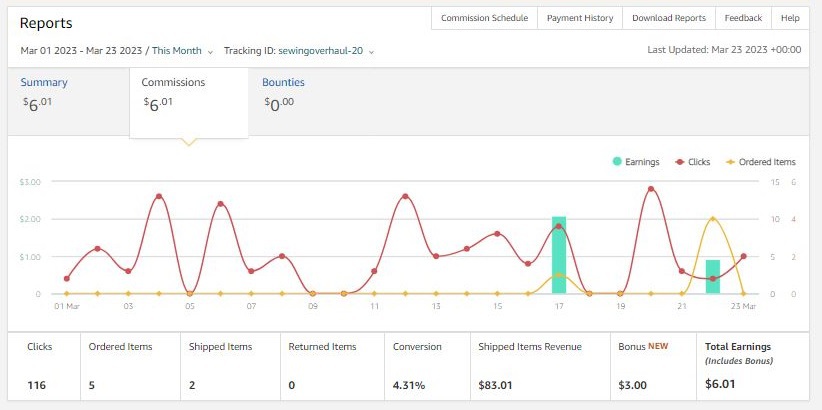The image size is (822, 410).
Task: Select the Clicks data point on 04 Mar
Action: click(x=159, y=196)
